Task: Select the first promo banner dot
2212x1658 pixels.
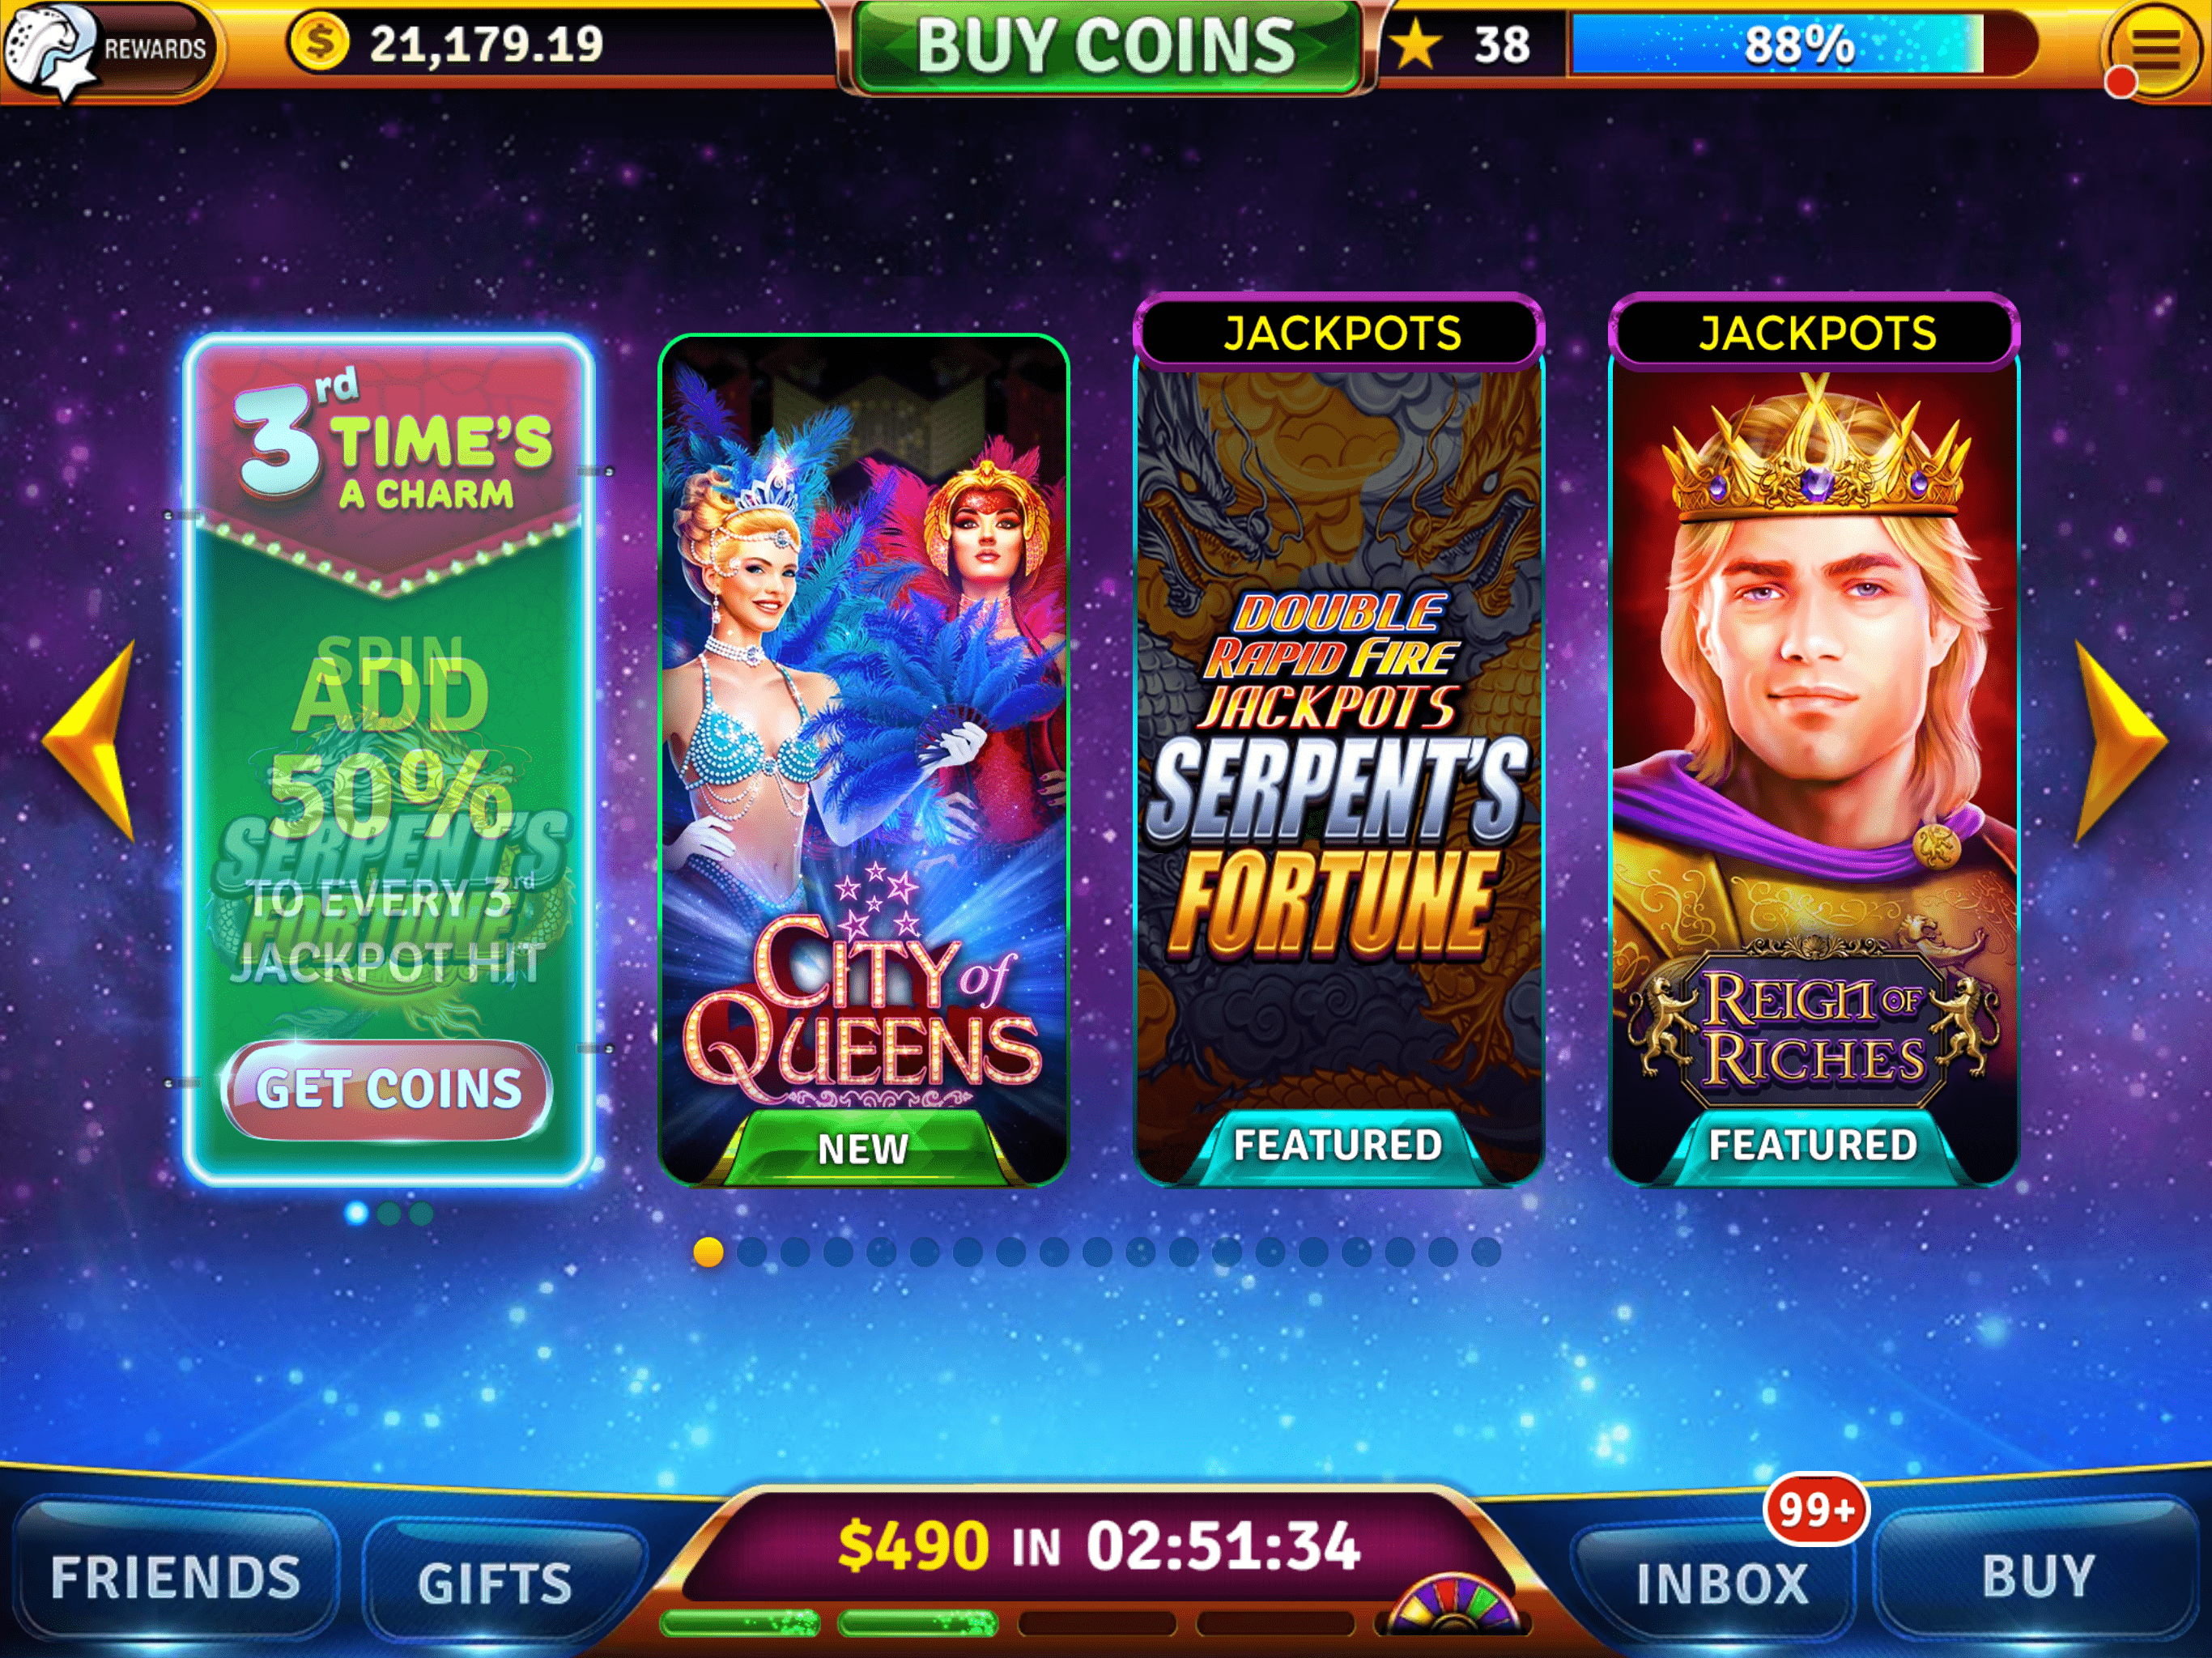Action: click(x=356, y=1213)
